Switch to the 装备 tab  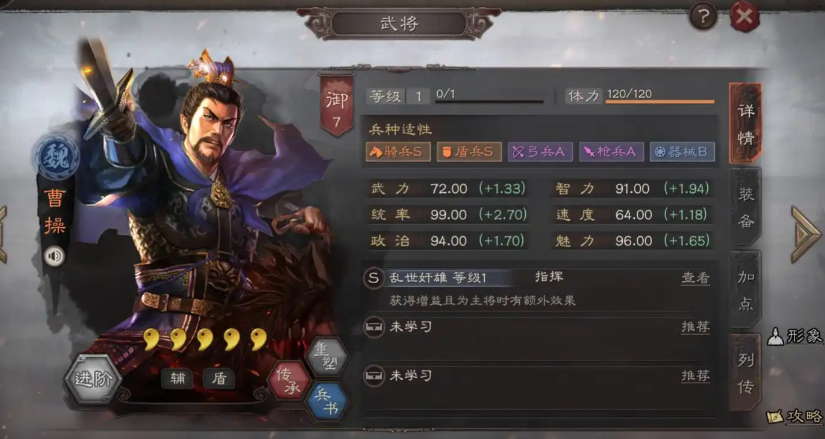[746, 207]
